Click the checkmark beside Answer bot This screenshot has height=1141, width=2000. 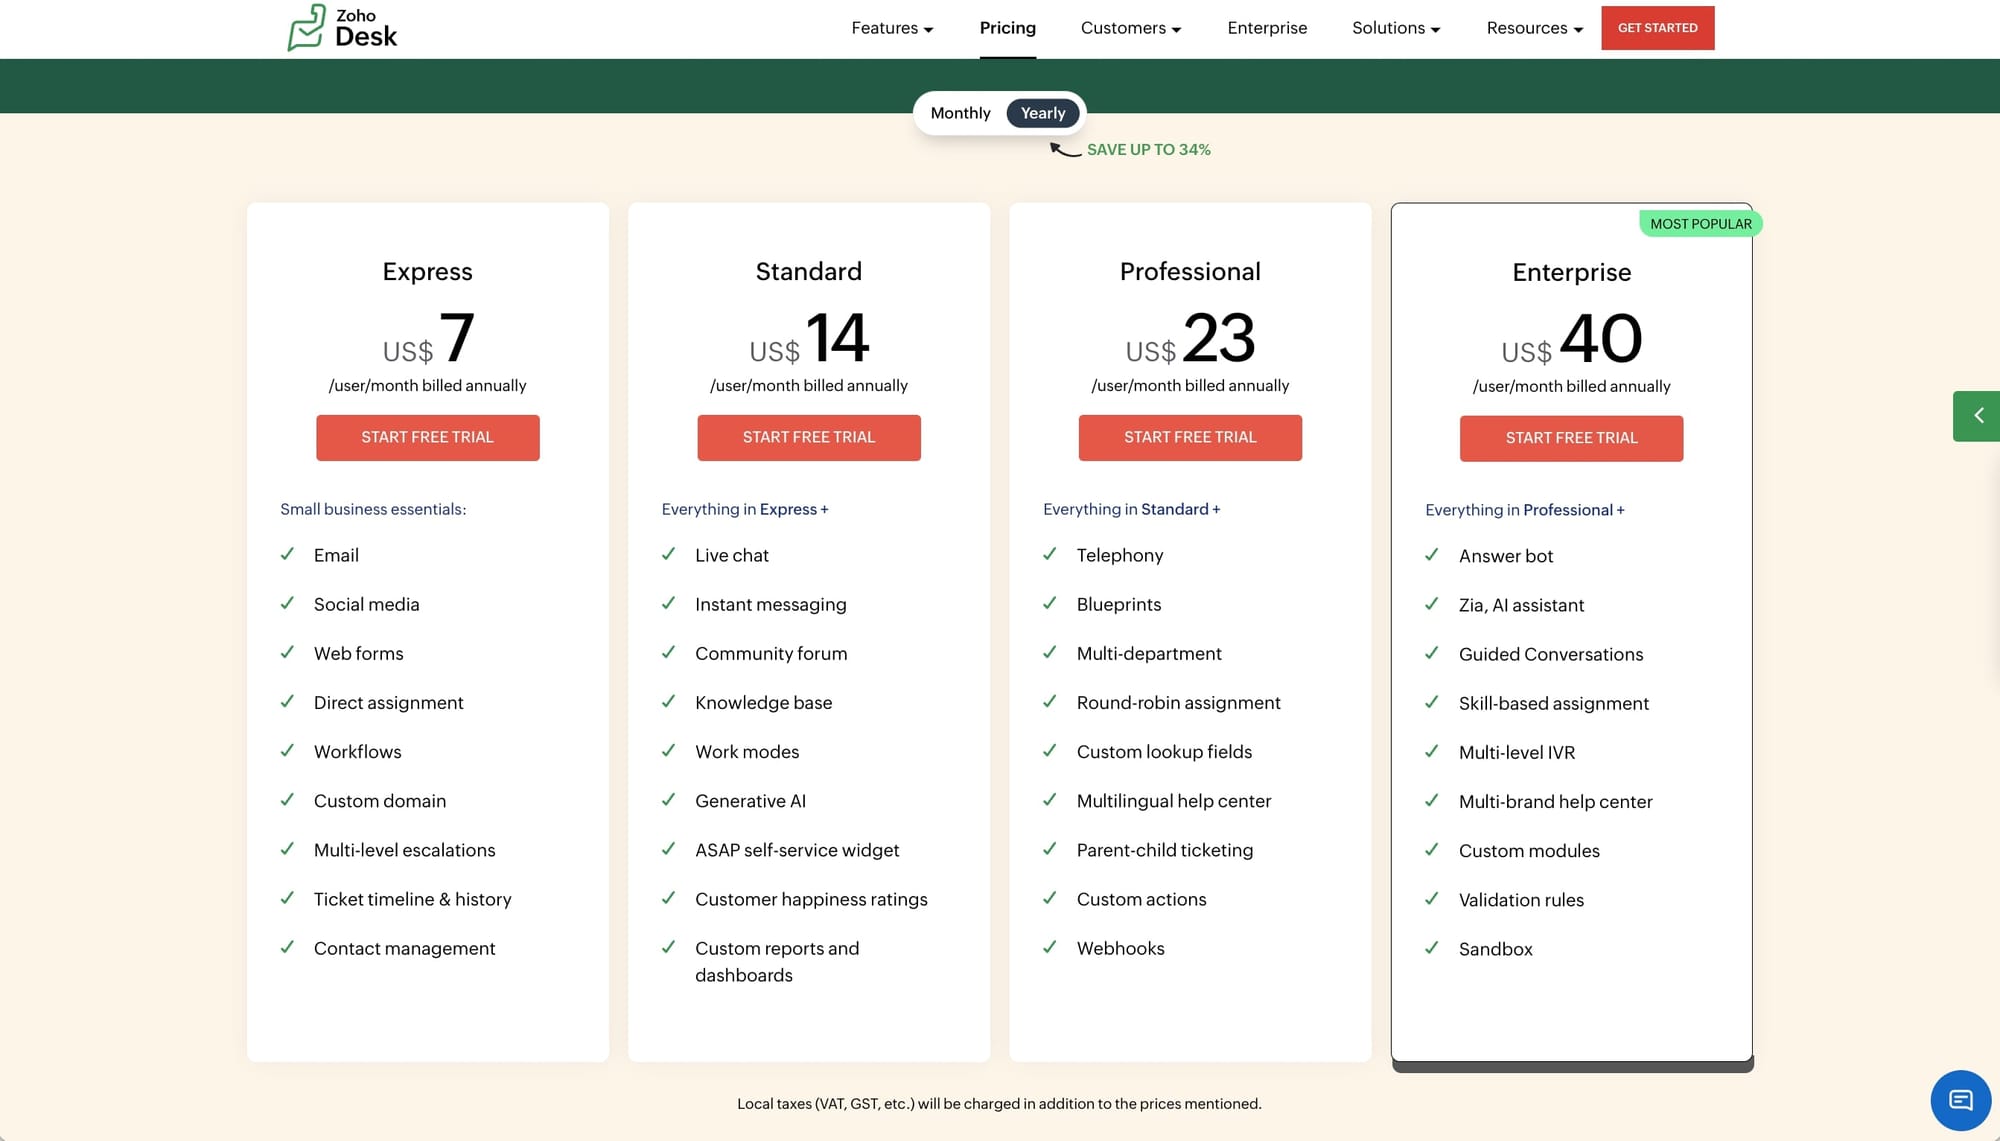(1431, 555)
